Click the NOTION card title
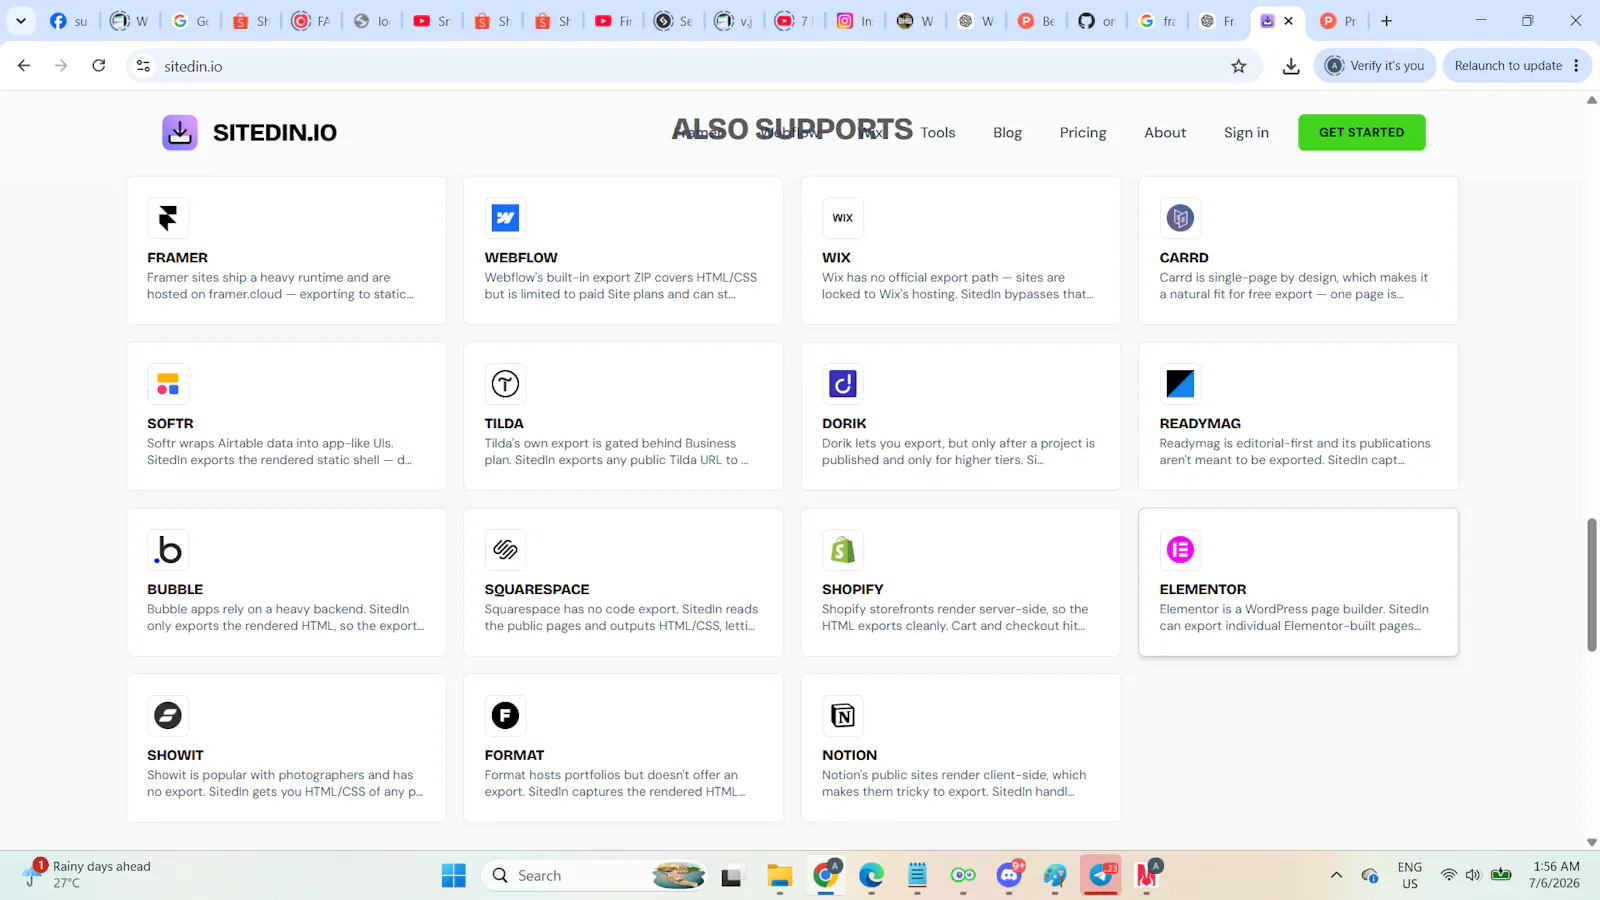 tap(850, 756)
